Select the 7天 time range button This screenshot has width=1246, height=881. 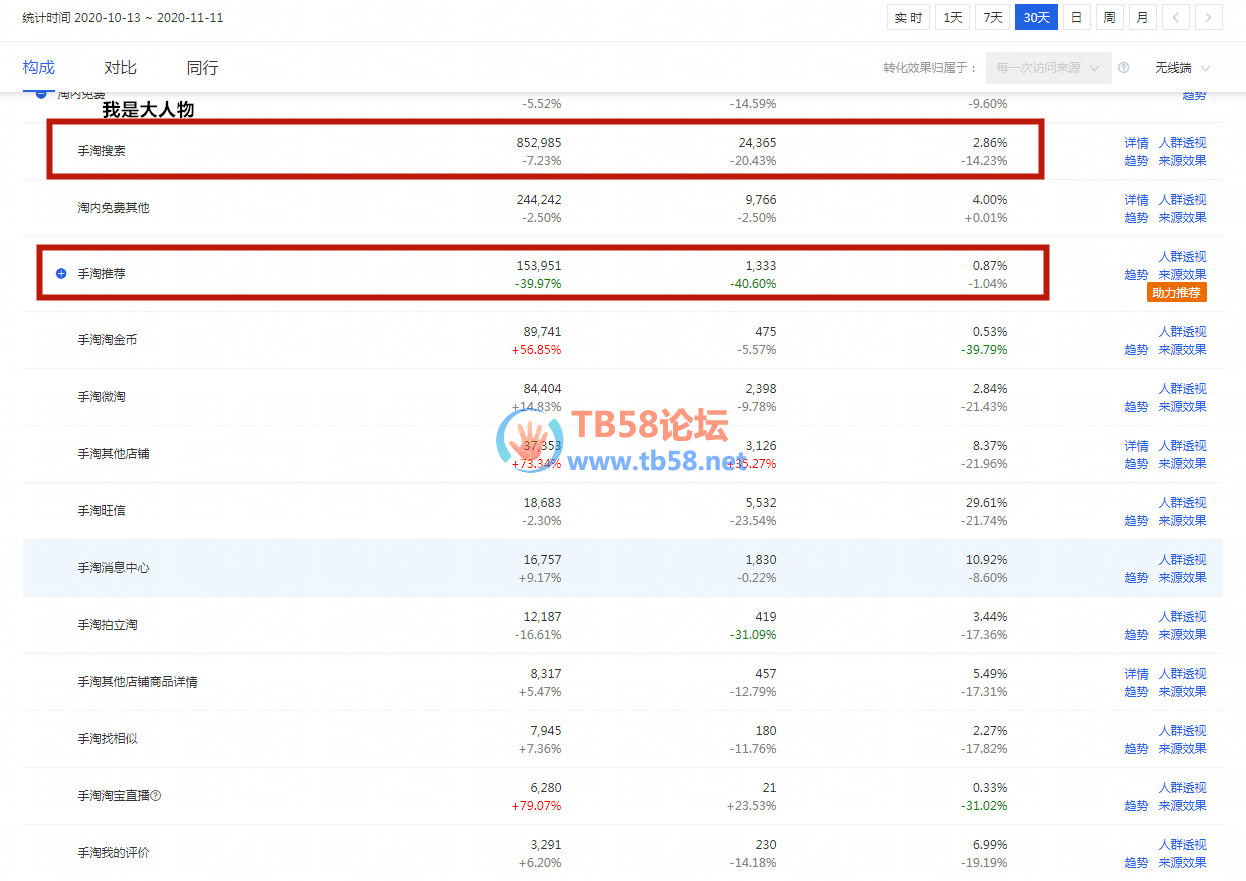click(993, 17)
